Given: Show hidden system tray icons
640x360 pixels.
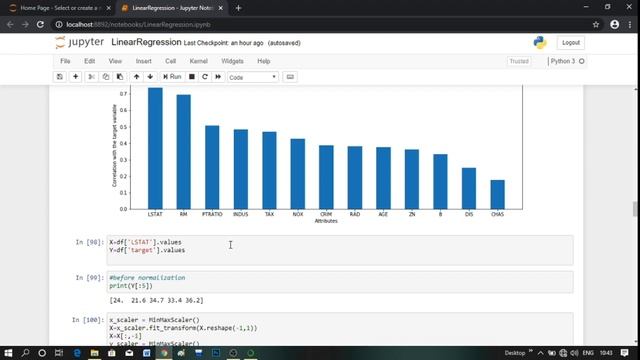Looking at the screenshot, I should [x=540, y=353].
